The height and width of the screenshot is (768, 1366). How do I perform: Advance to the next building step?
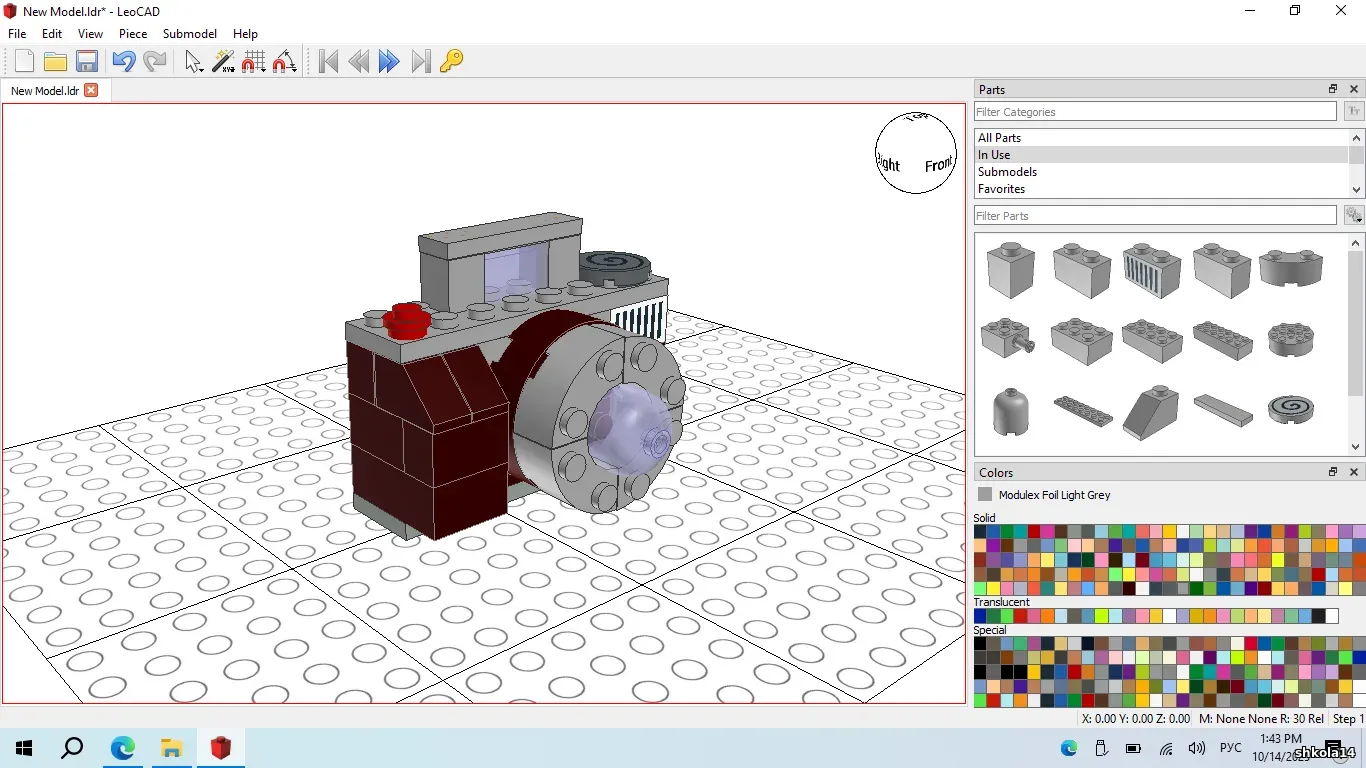pos(389,62)
